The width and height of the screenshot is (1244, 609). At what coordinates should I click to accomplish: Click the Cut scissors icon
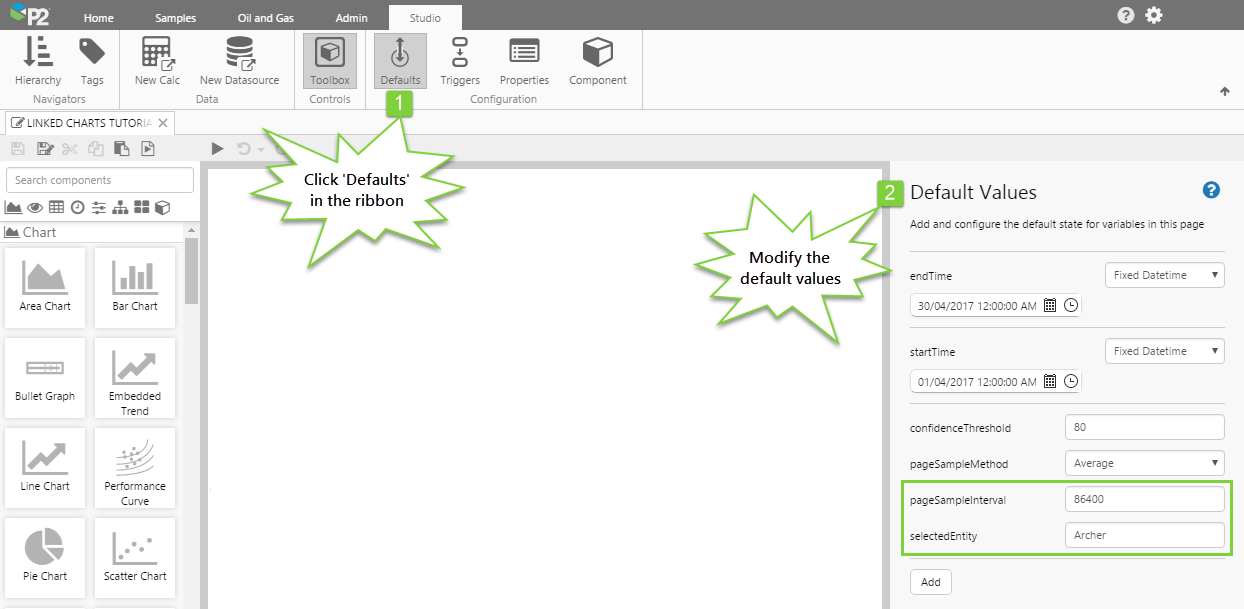click(70, 149)
